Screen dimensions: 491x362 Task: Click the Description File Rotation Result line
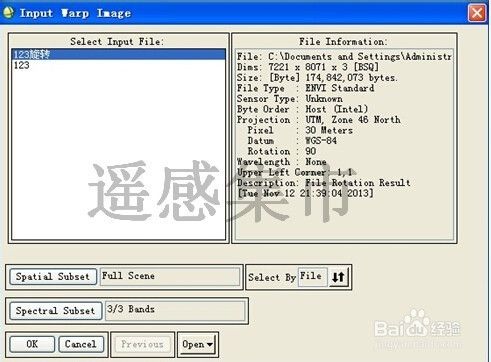324,183
